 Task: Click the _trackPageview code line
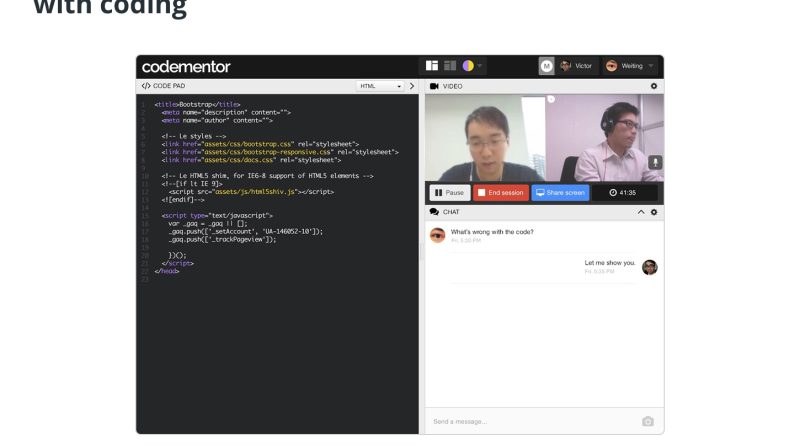[222, 239]
